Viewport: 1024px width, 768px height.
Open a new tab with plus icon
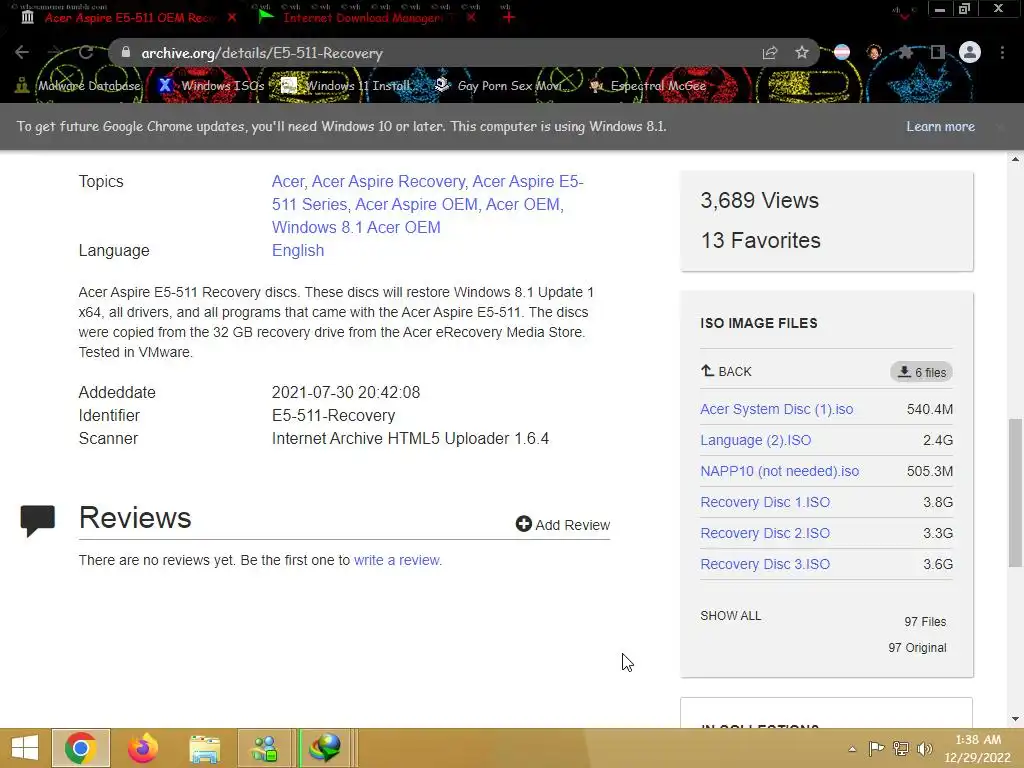click(x=508, y=17)
